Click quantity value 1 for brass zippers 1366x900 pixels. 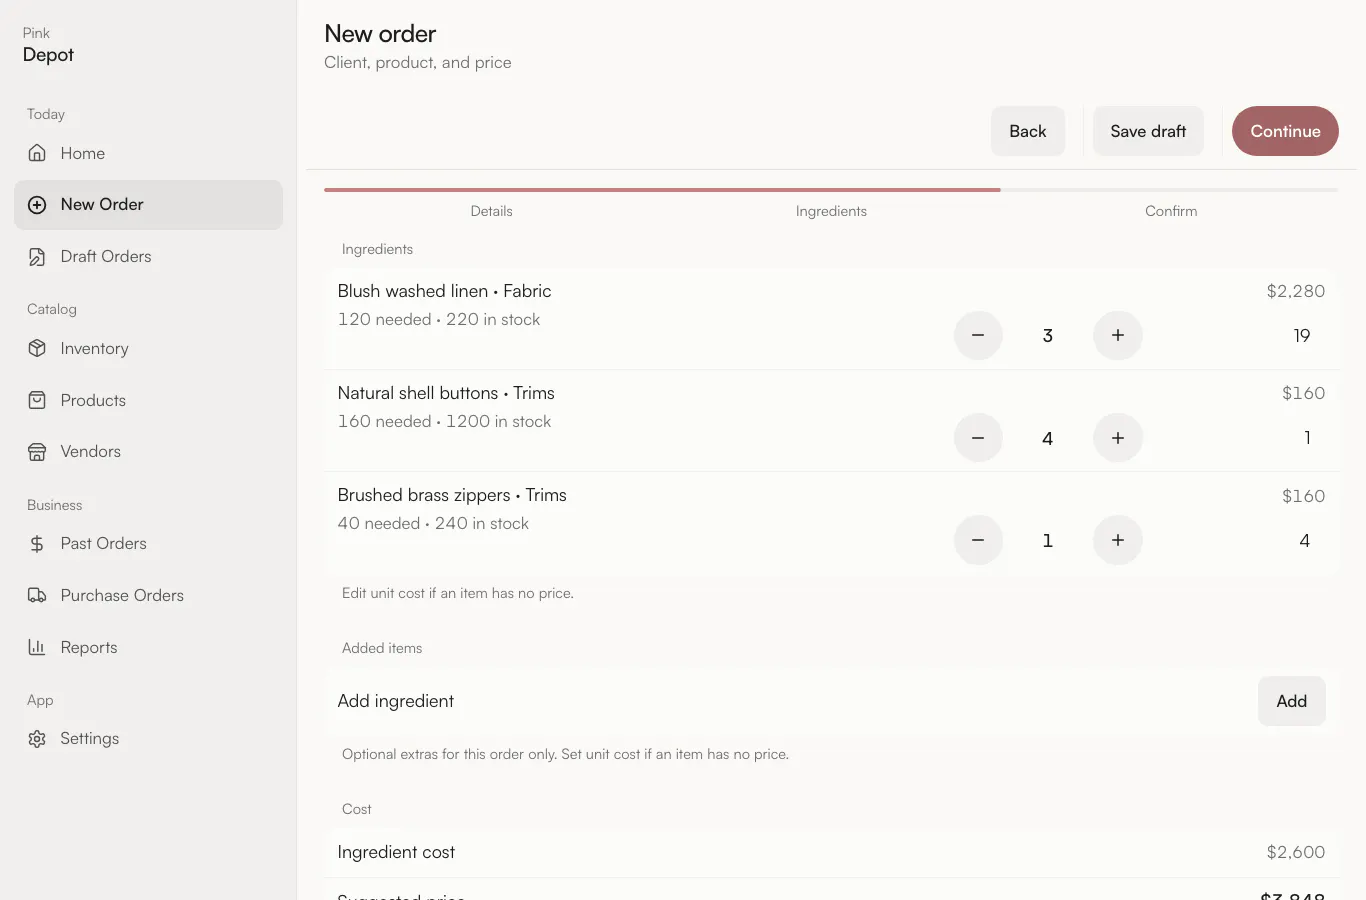(1048, 540)
